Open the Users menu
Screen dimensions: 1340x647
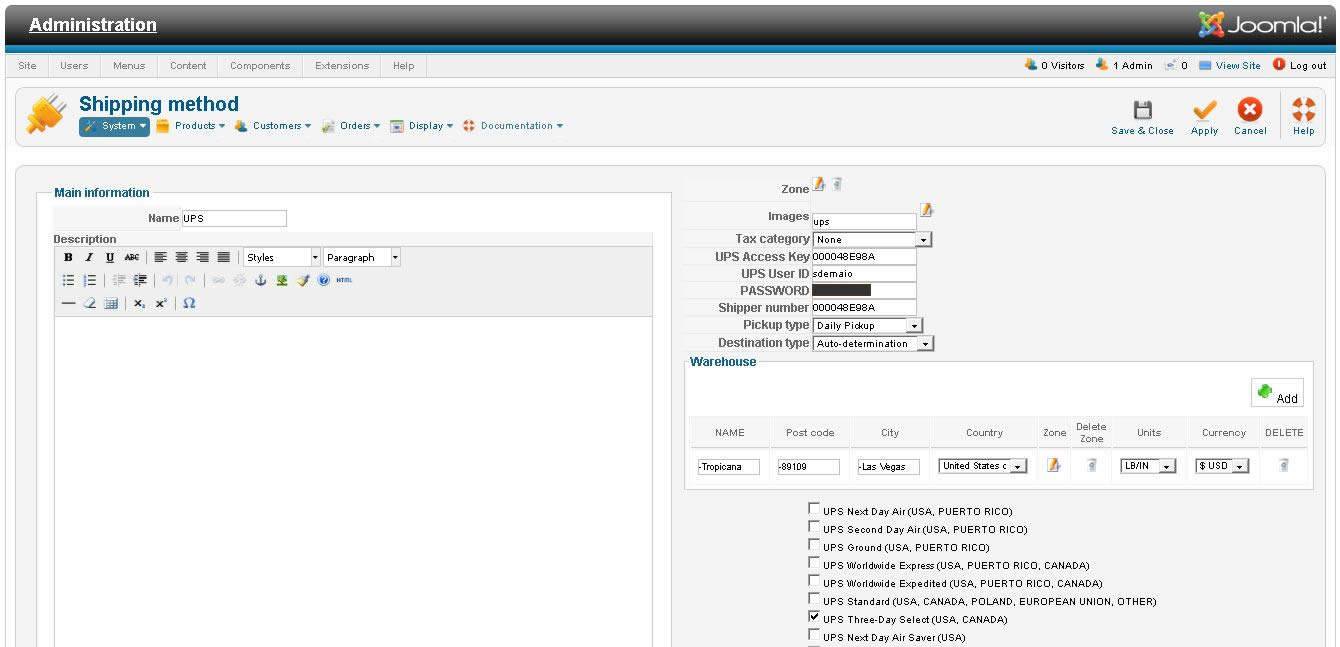74,66
